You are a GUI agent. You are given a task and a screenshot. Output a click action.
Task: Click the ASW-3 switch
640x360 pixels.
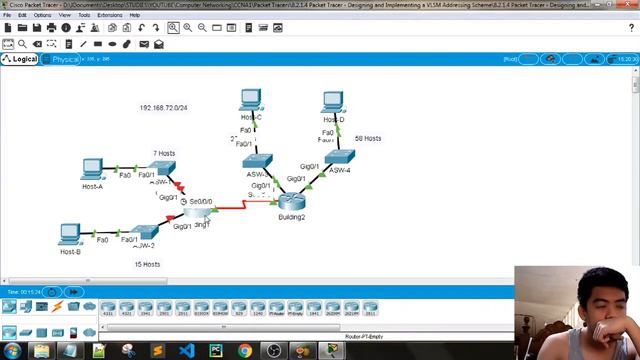(258, 161)
